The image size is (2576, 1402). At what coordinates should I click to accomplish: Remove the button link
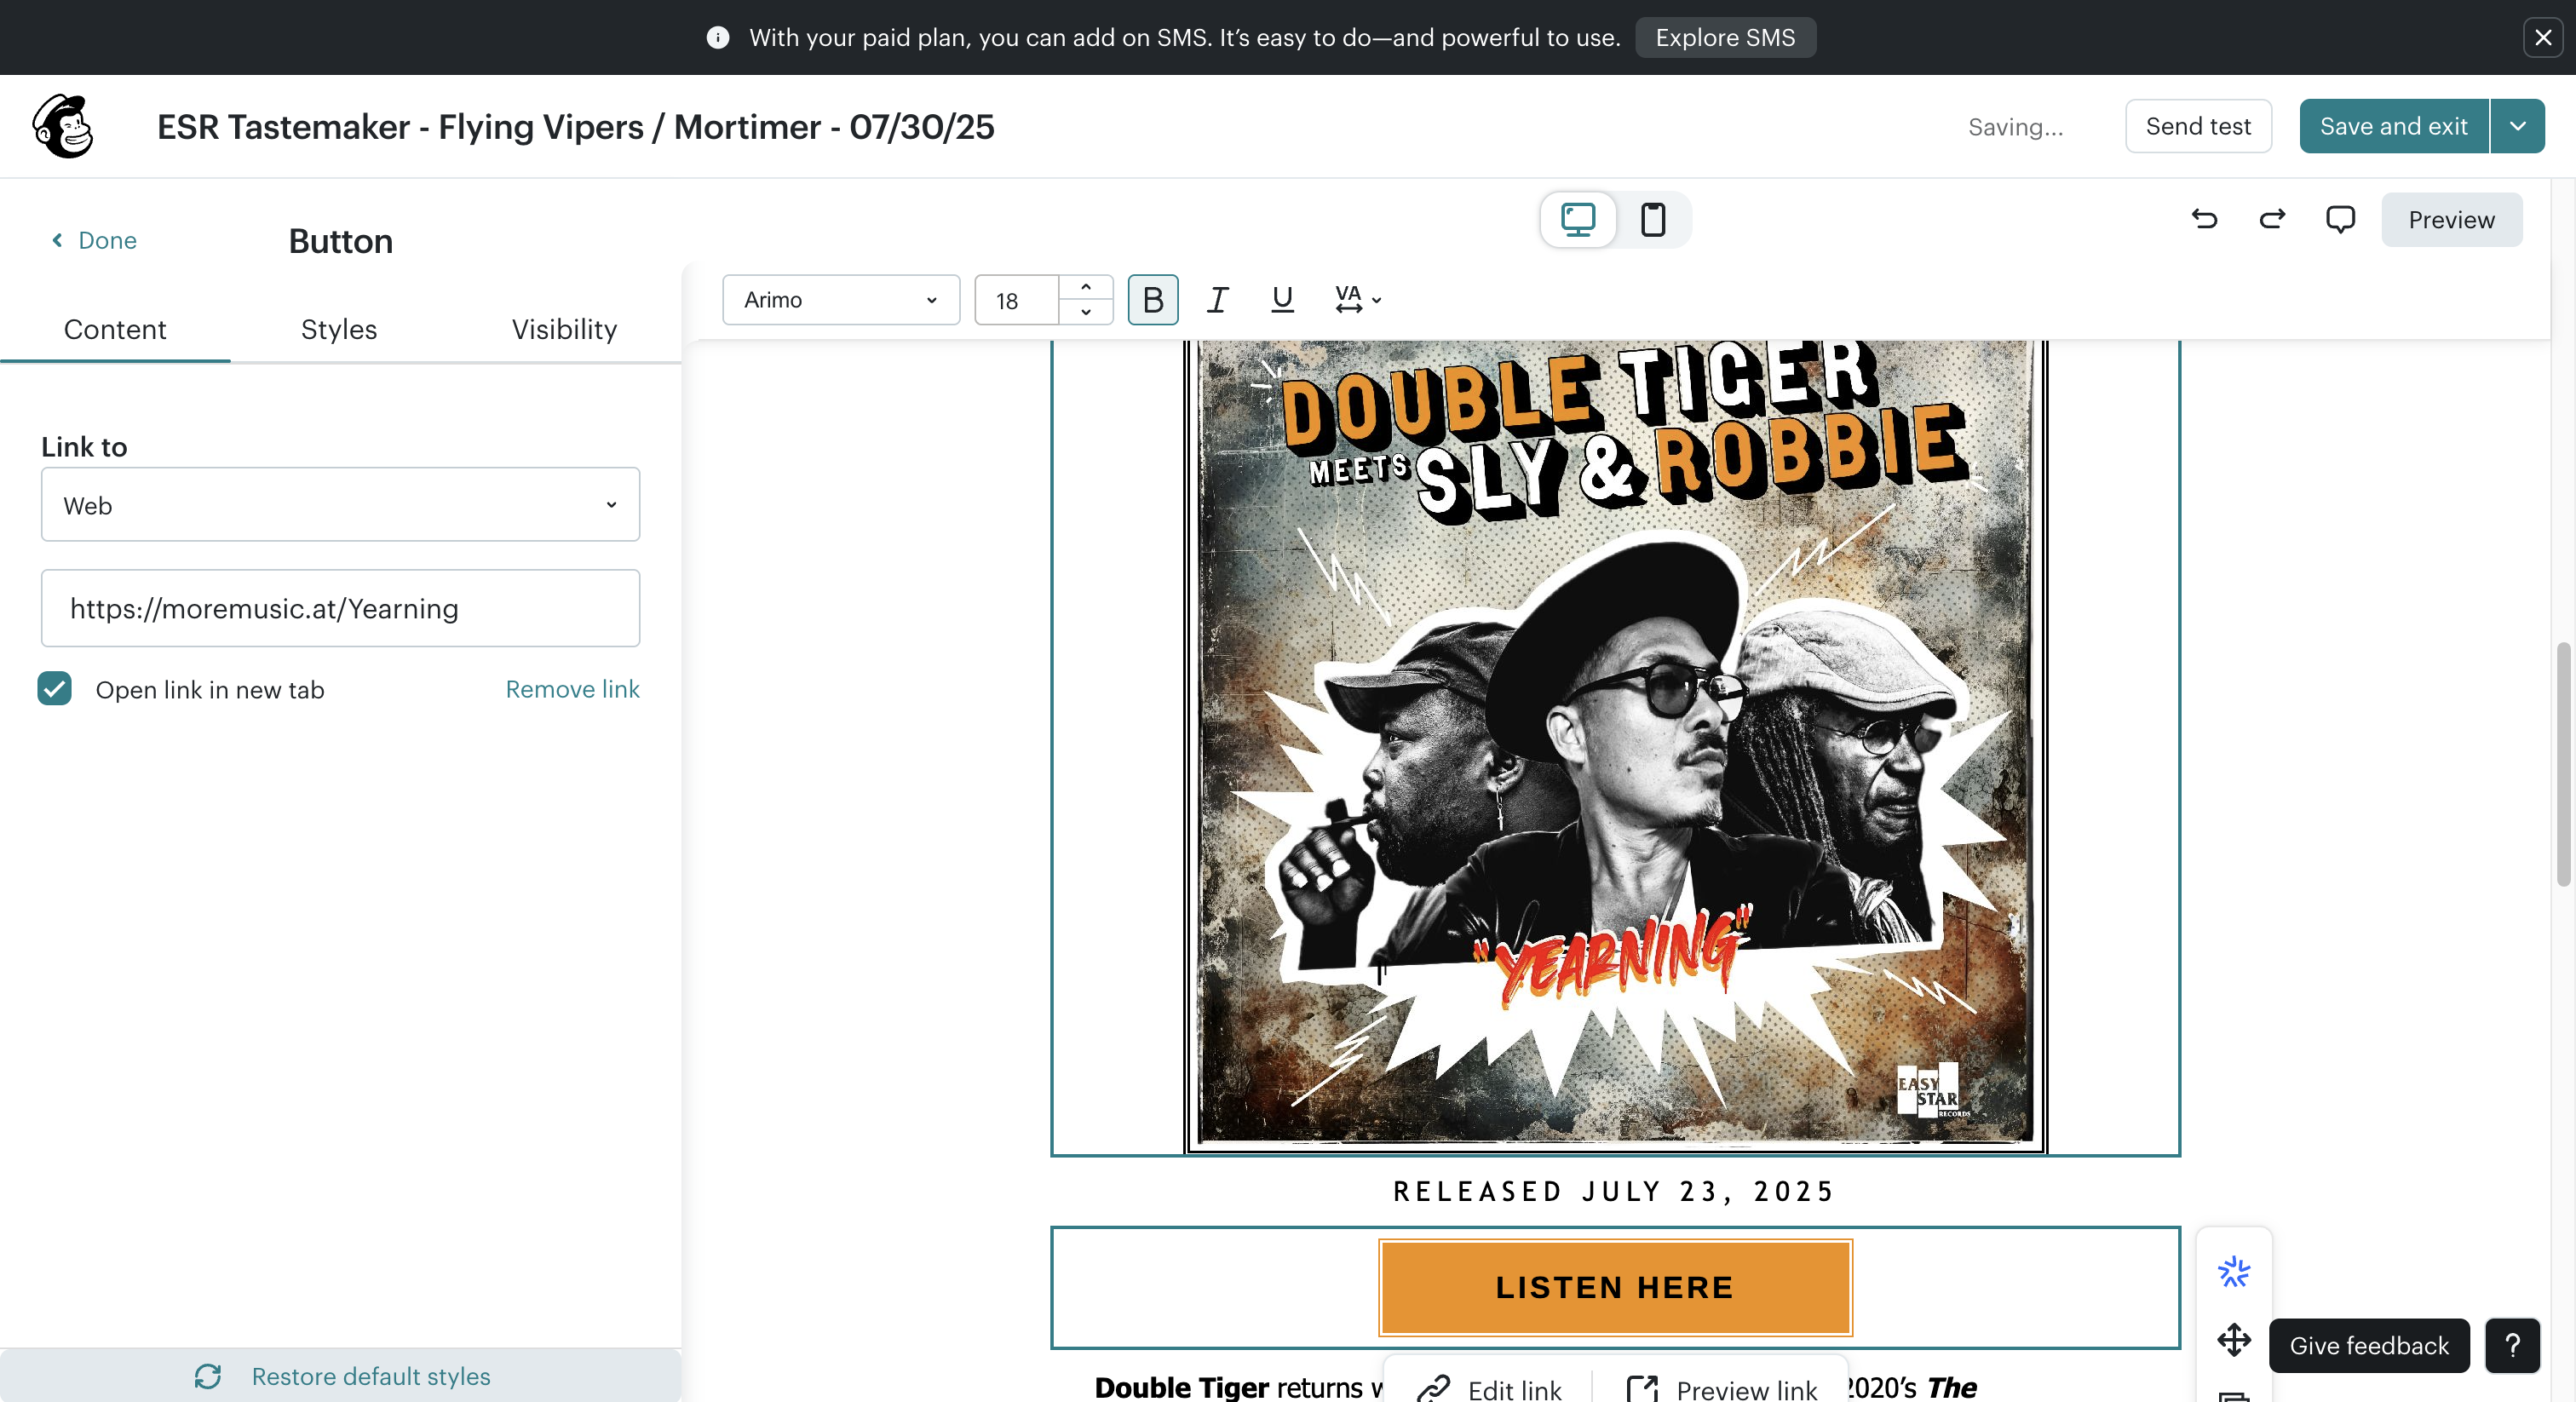coord(572,689)
